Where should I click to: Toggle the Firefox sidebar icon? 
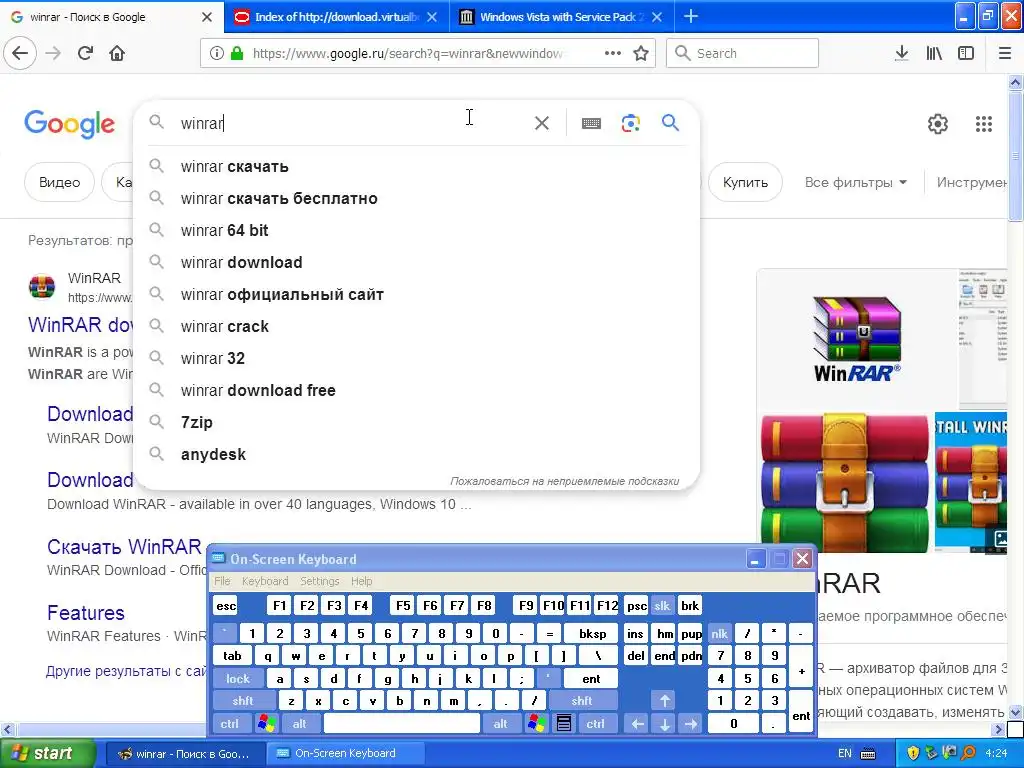966,54
